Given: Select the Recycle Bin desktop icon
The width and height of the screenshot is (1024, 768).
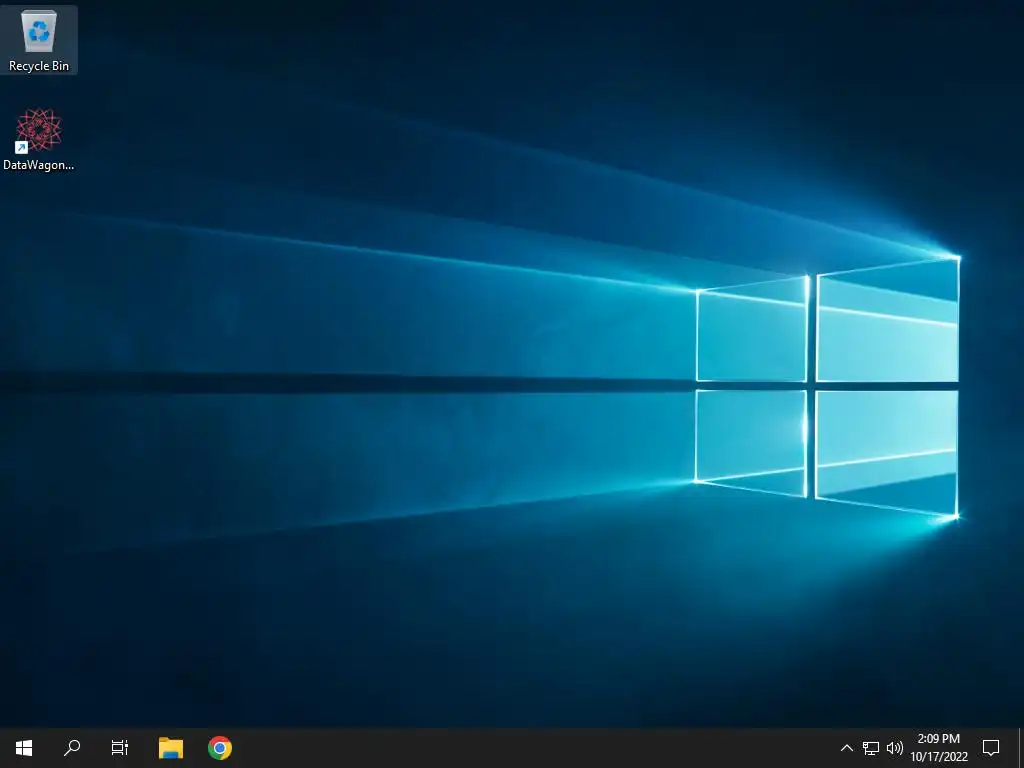Looking at the screenshot, I should click(39, 40).
